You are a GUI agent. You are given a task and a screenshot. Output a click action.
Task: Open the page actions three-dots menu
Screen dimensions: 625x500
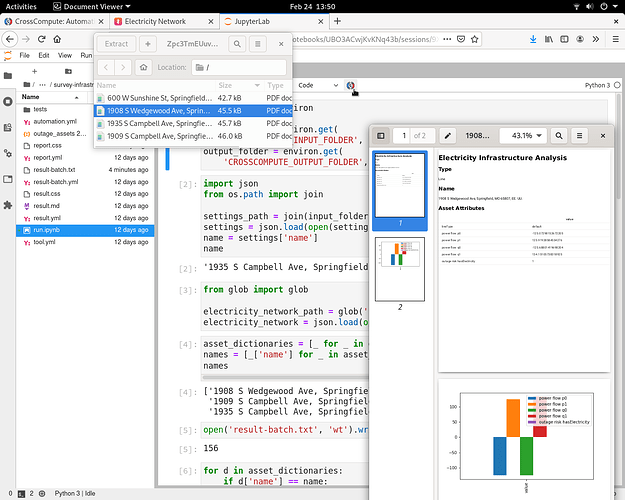click(447, 39)
